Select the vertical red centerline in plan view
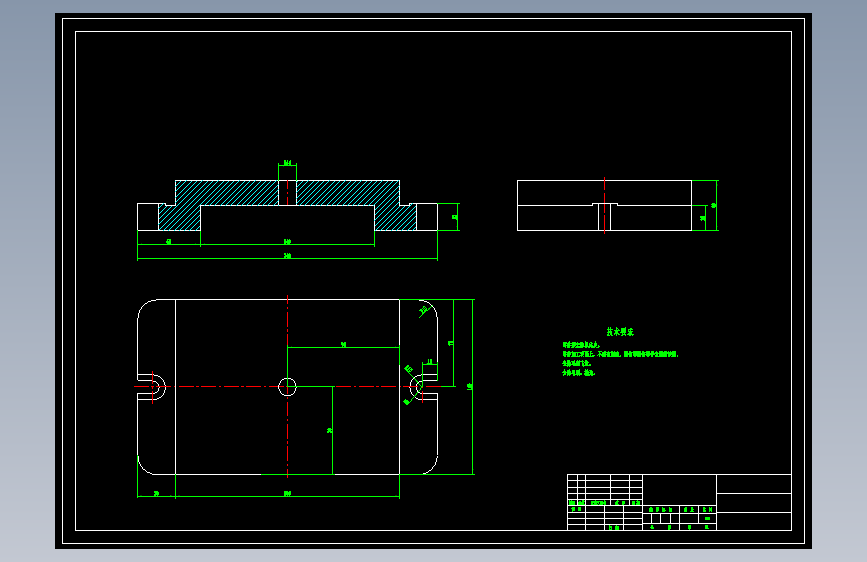This screenshot has height=562, width=867. pyautogui.click(x=288, y=387)
